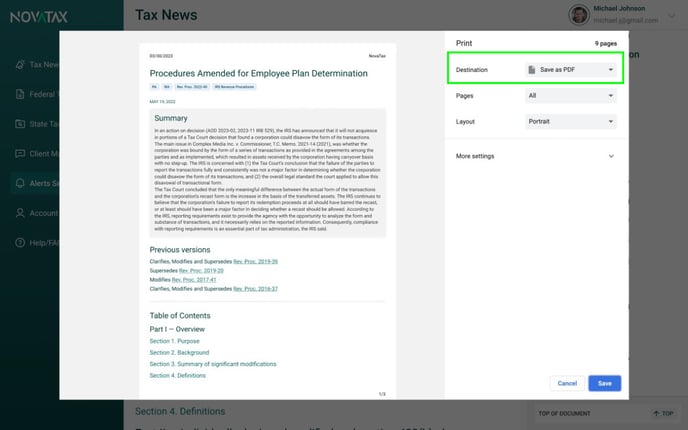The height and width of the screenshot is (430, 688).
Task: Click the Help/FAQ question mark icon
Action: [20, 243]
